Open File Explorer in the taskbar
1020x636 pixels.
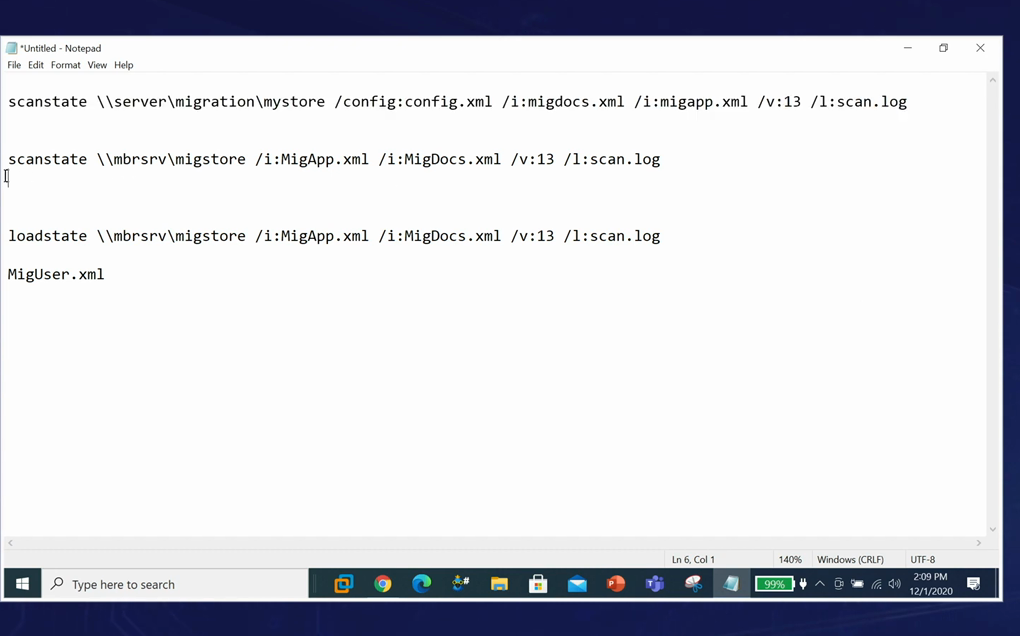click(x=499, y=584)
